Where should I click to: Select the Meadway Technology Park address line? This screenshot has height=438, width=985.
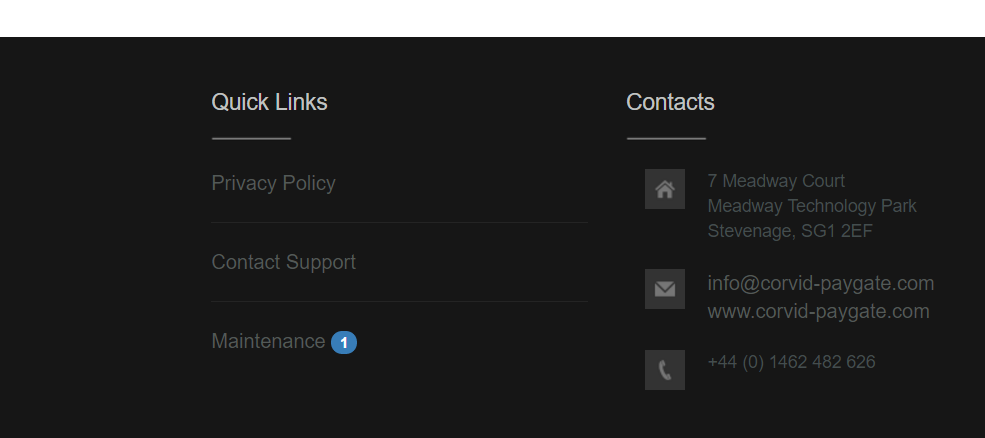point(812,206)
